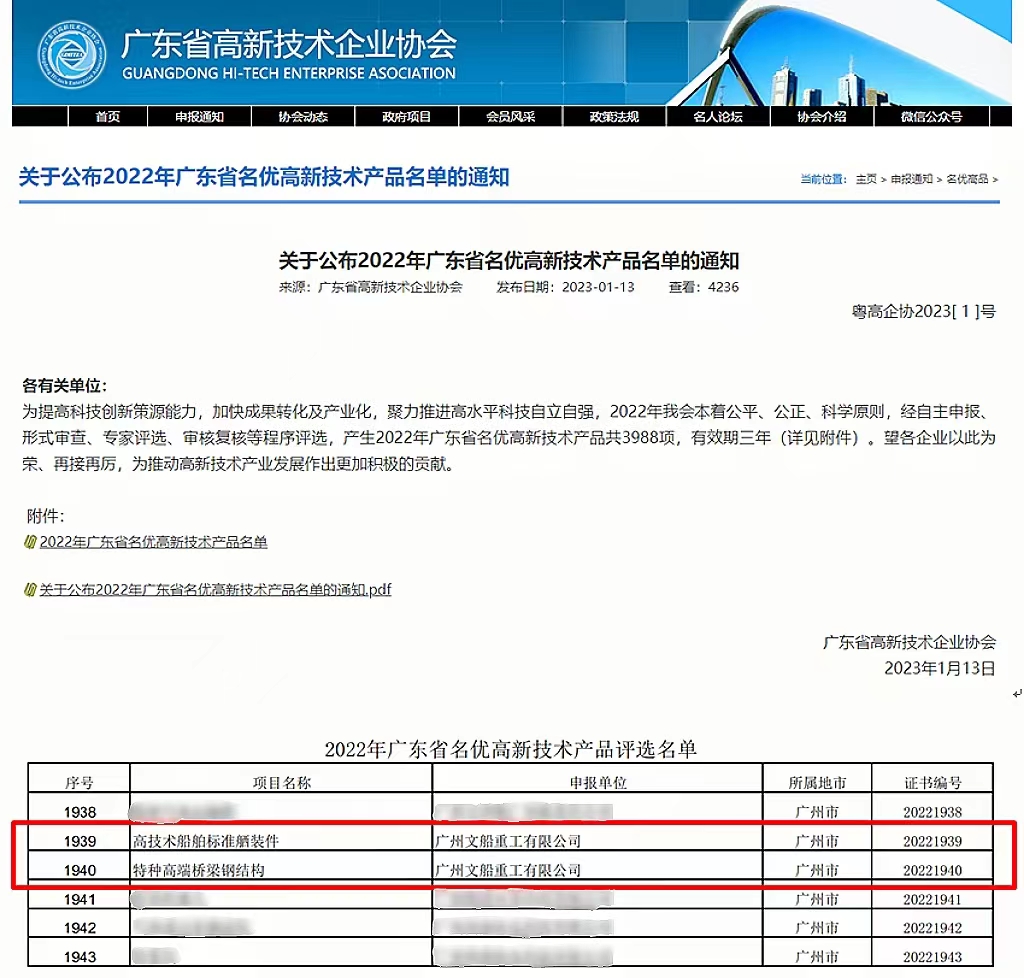Screen dimensions: 1024x978
Task: Open the 首页 navigation item
Action: (x=108, y=117)
